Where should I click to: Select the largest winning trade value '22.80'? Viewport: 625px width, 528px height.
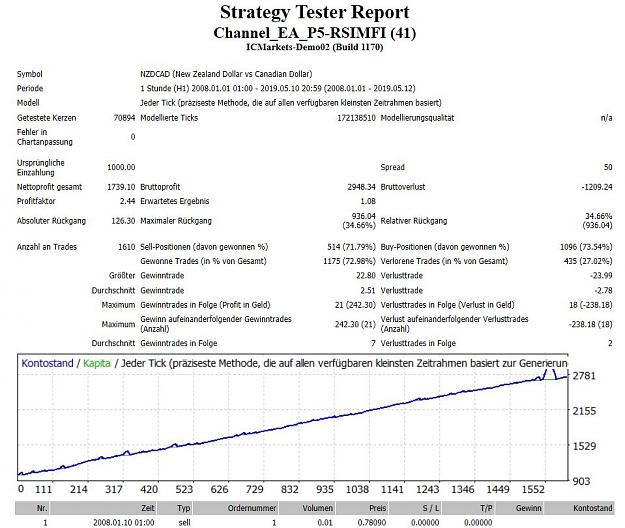click(366, 276)
